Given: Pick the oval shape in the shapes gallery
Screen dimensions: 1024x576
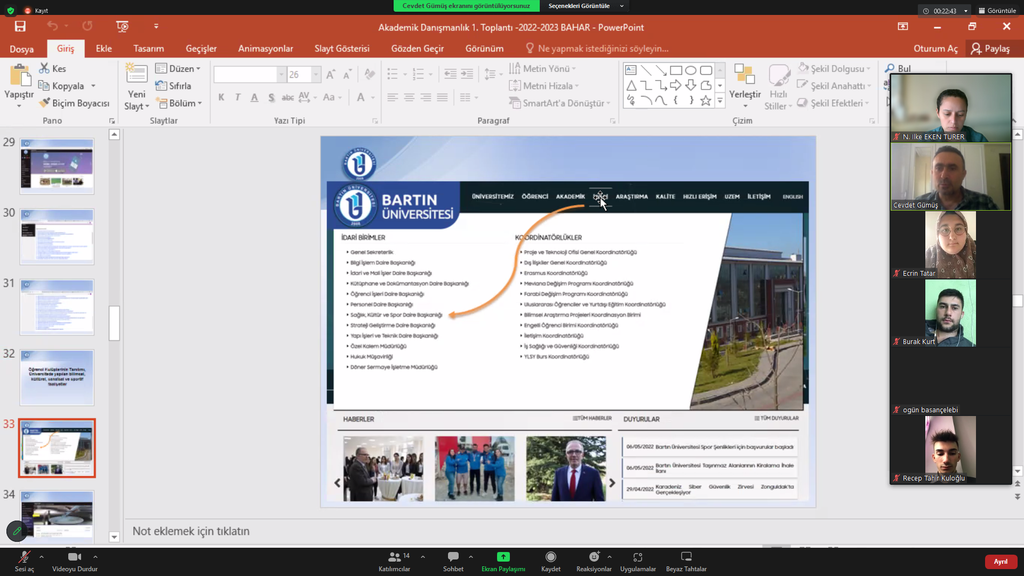Looking at the screenshot, I should (691, 70).
